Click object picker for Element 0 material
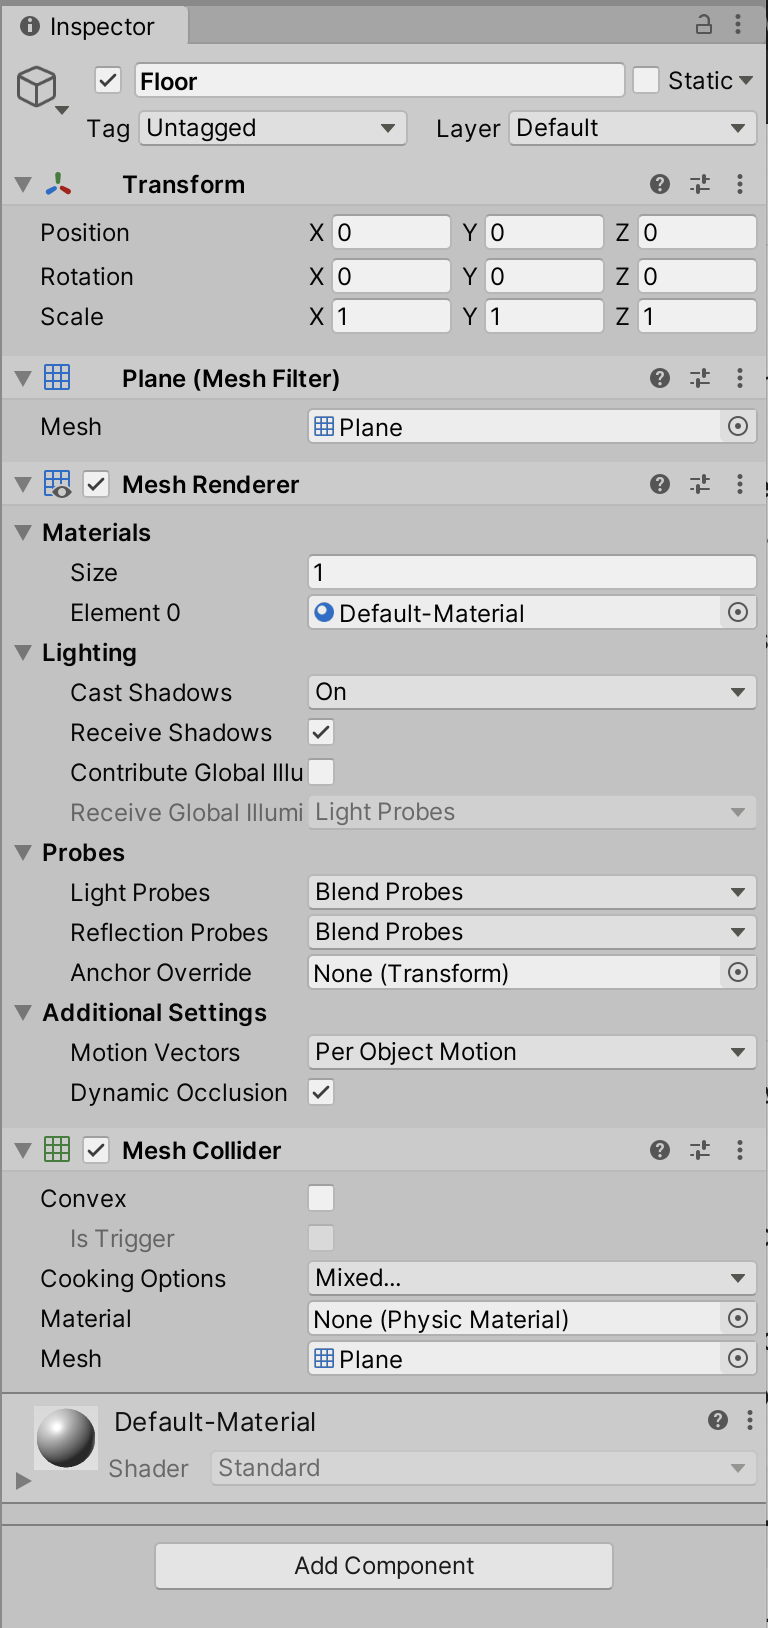The image size is (768, 1628). [738, 612]
